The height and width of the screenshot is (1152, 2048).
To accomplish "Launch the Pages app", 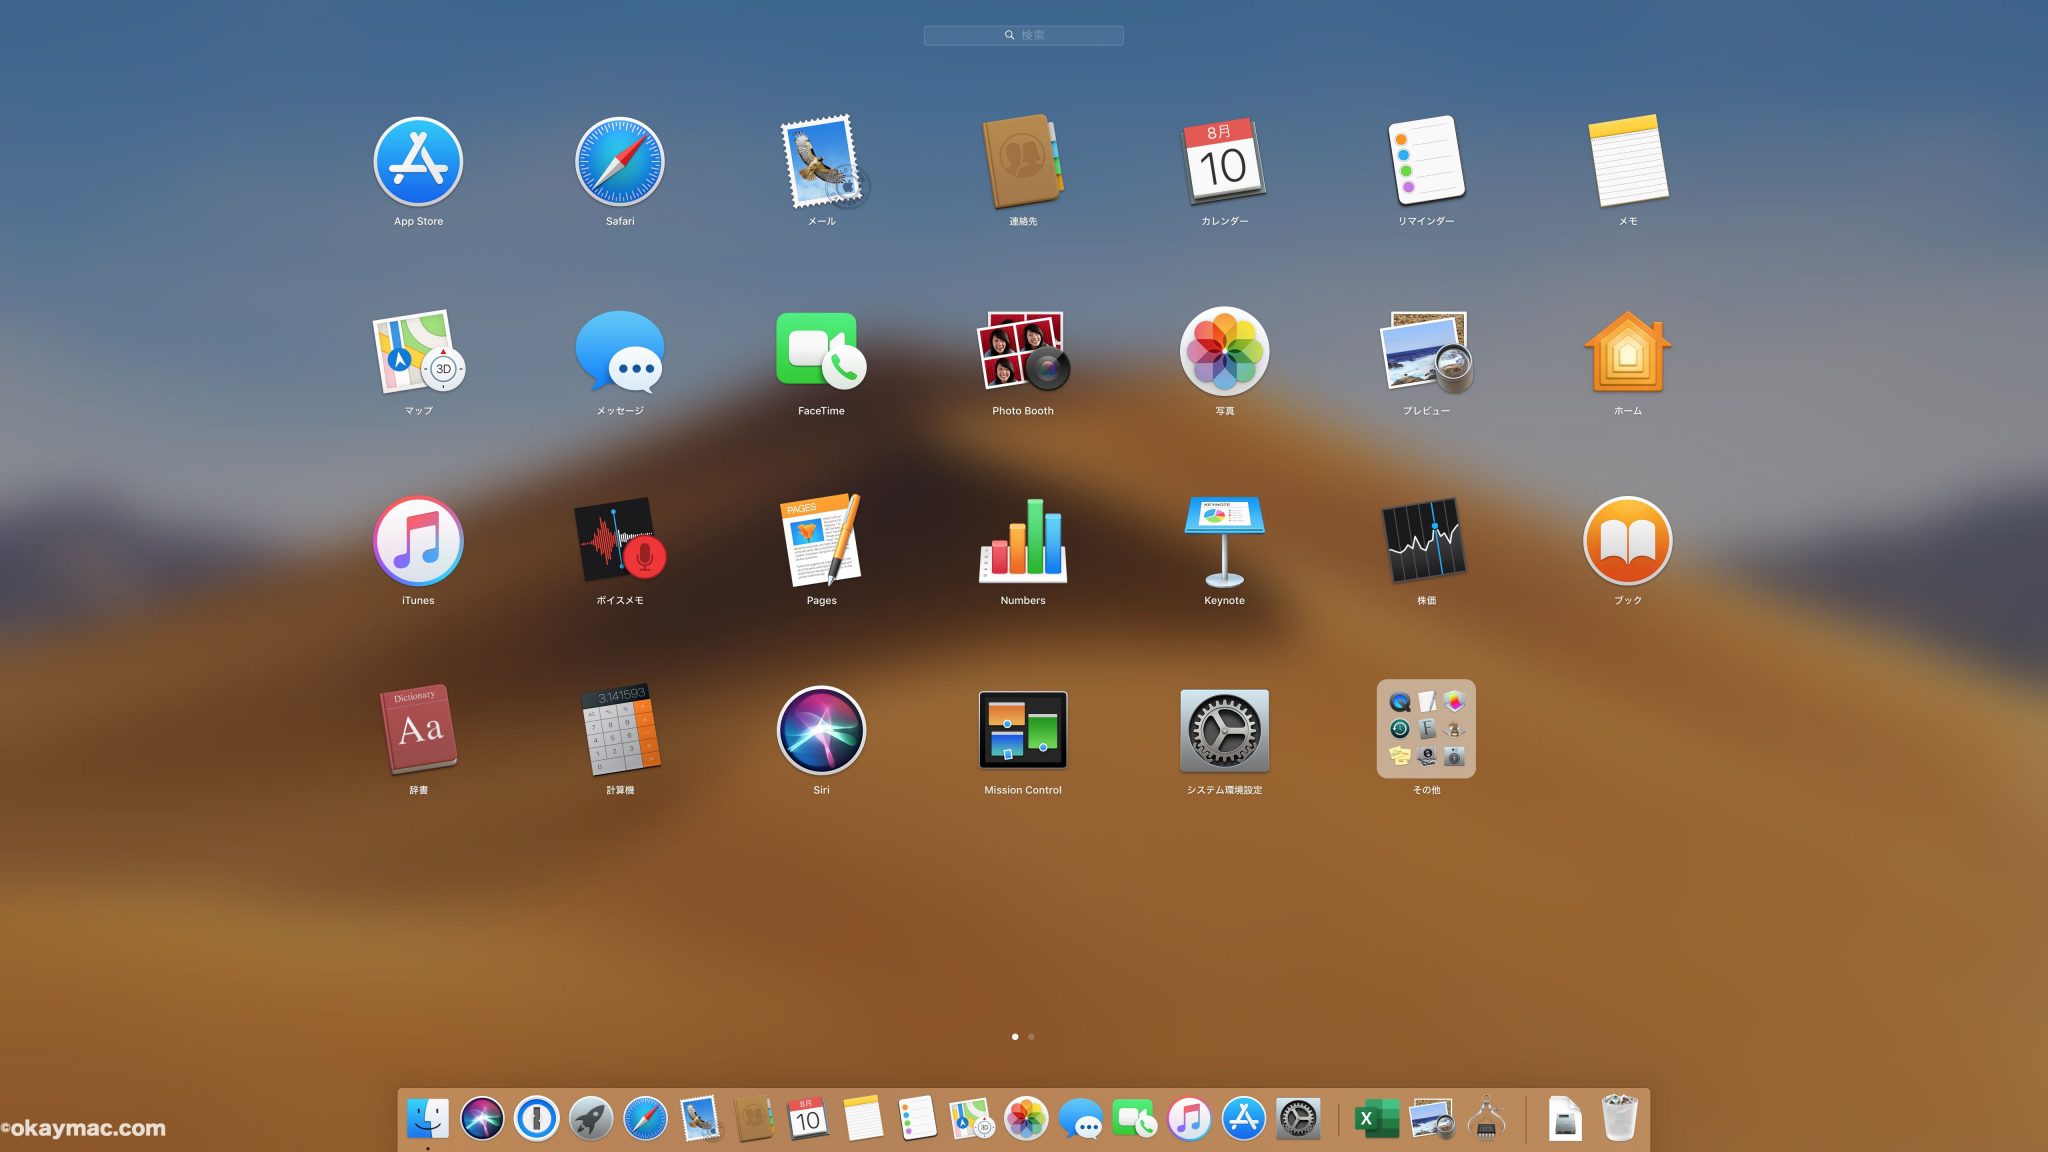I will pyautogui.click(x=822, y=541).
